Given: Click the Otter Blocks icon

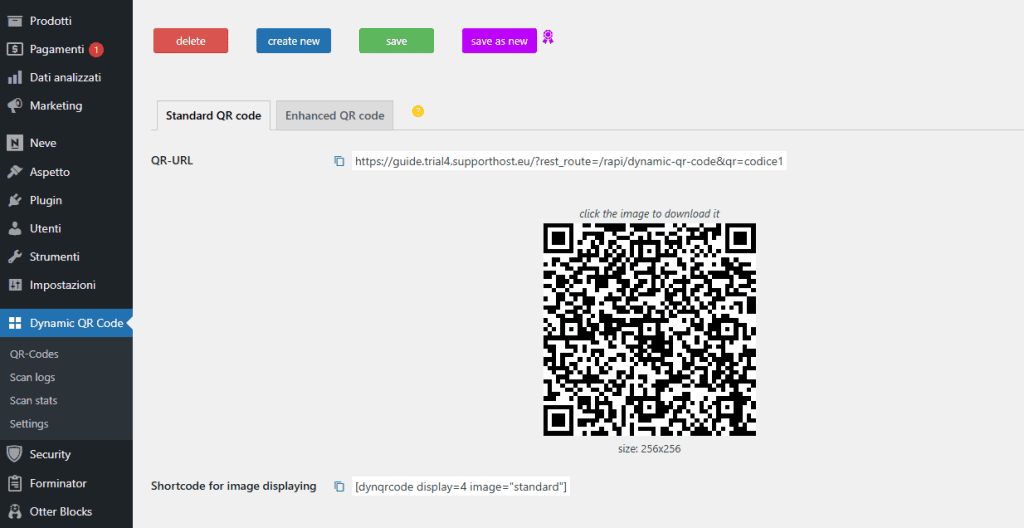Looking at the screenshot, I should (14, 512).
